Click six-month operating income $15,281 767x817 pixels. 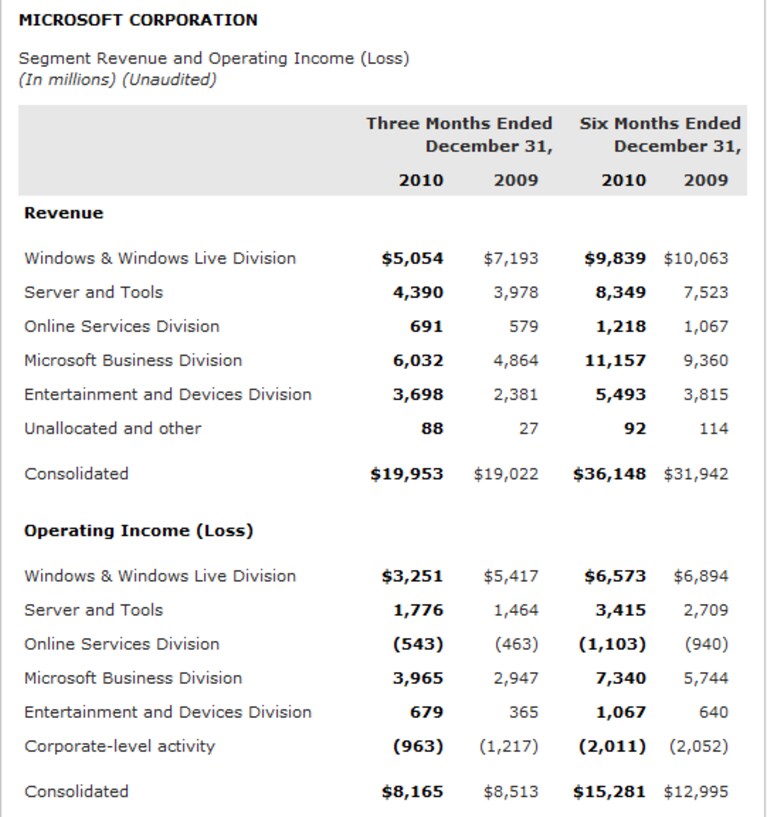point(610,792)
